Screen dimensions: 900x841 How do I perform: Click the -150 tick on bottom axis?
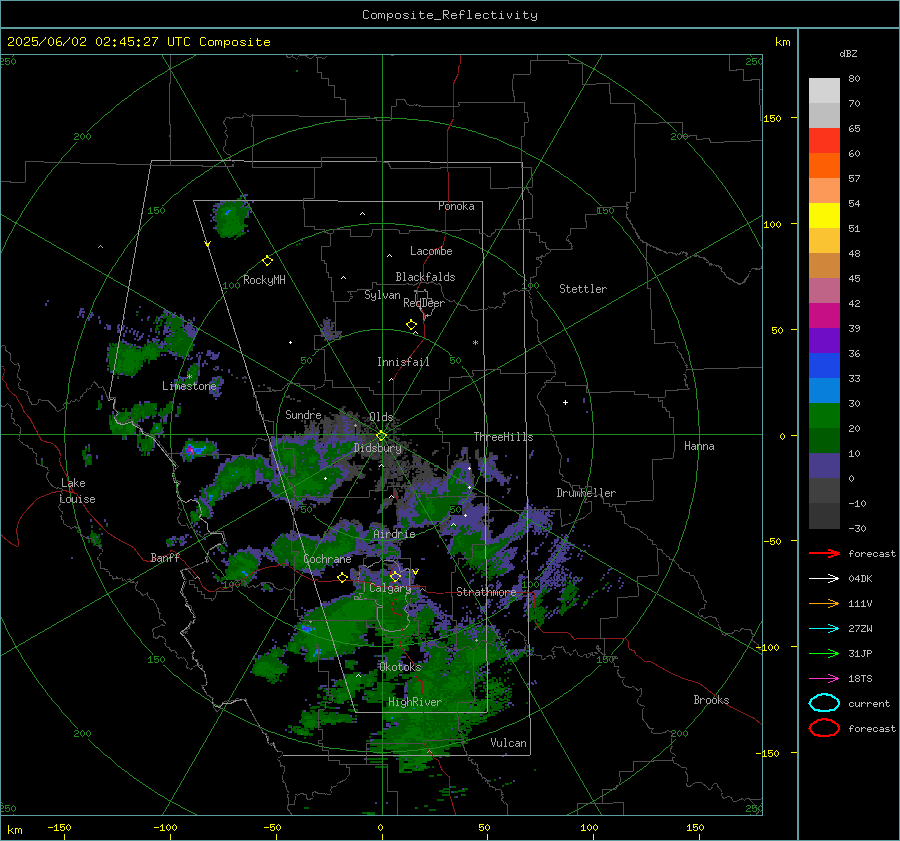click(59, 827)
